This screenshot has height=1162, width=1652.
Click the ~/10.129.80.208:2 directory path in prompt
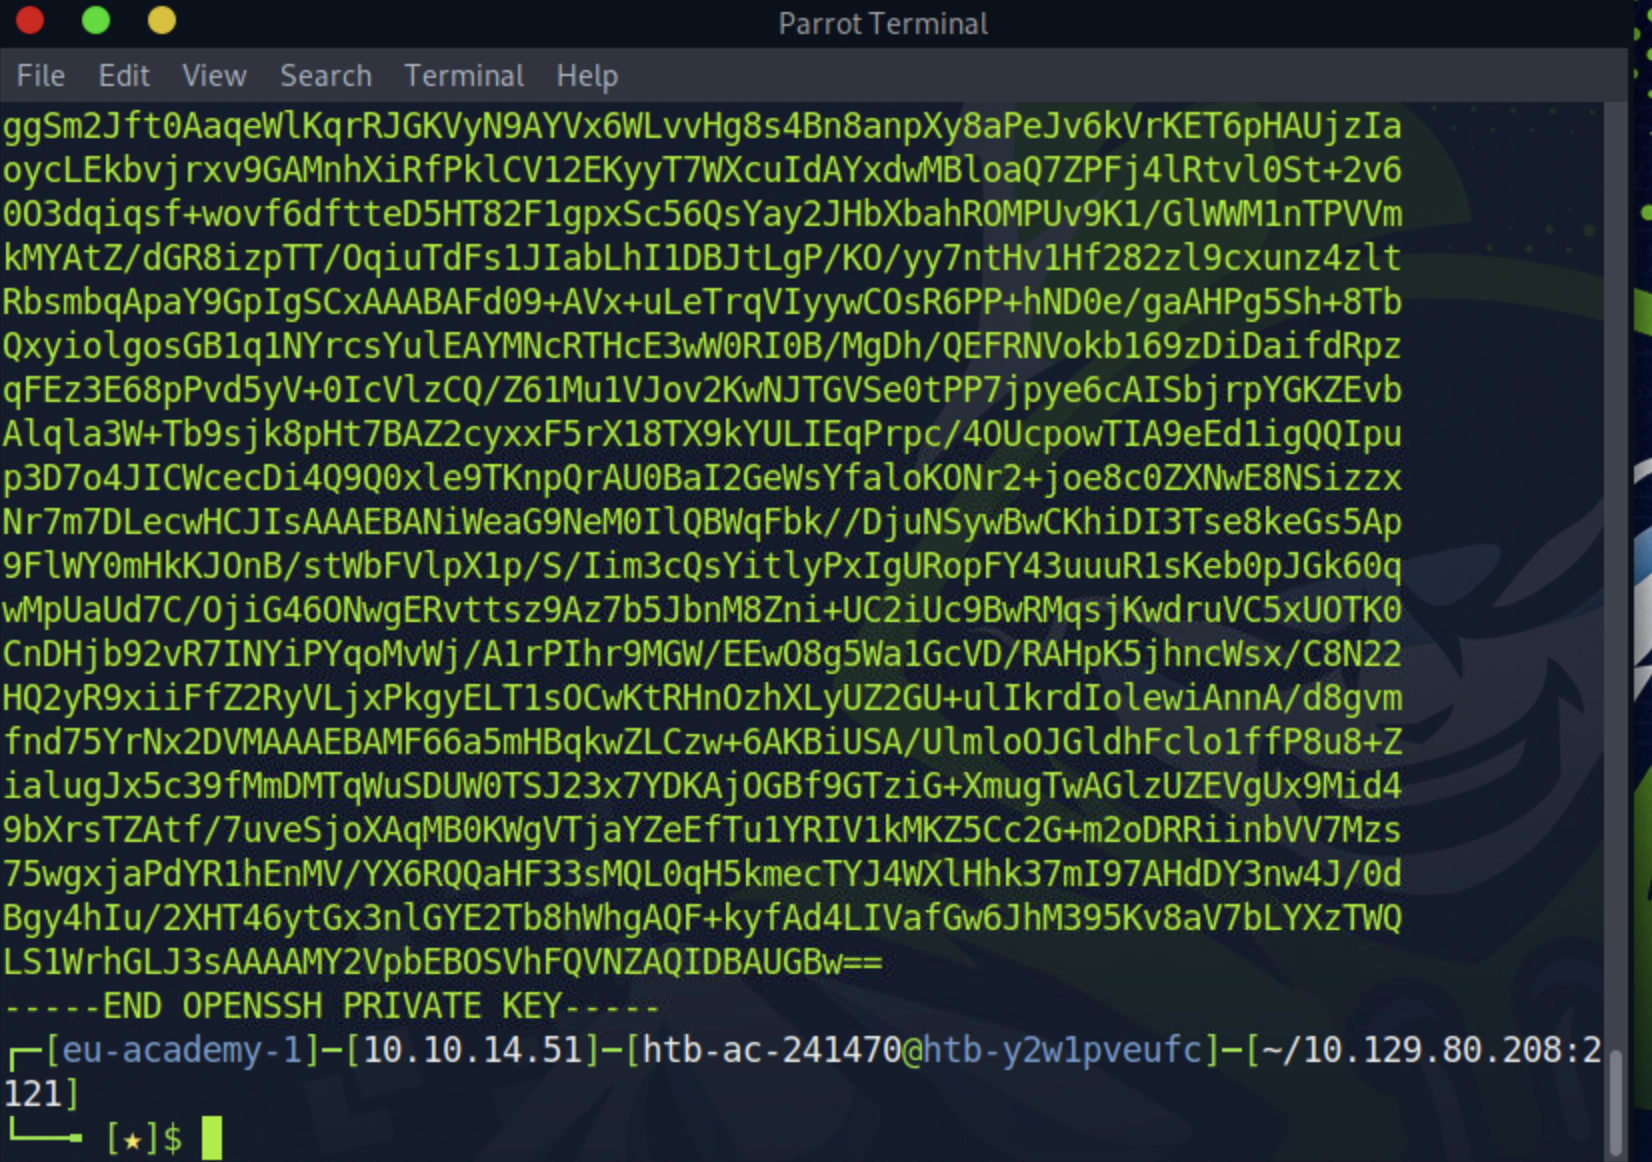[x=1432, y=1050]
